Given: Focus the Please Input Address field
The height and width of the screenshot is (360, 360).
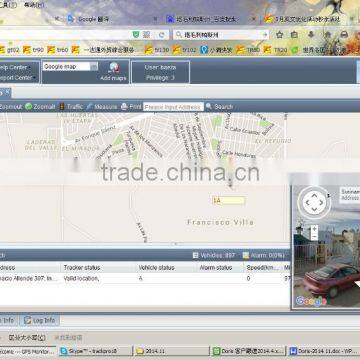Looking at the screenshot, I should pos(173,107).
